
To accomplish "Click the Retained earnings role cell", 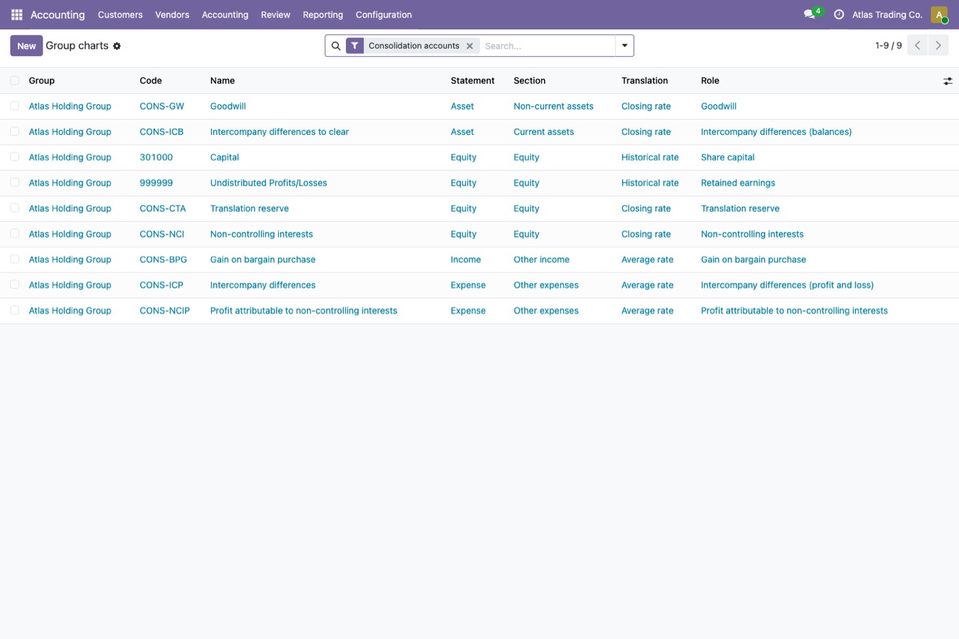I will [x=738, y=183].
